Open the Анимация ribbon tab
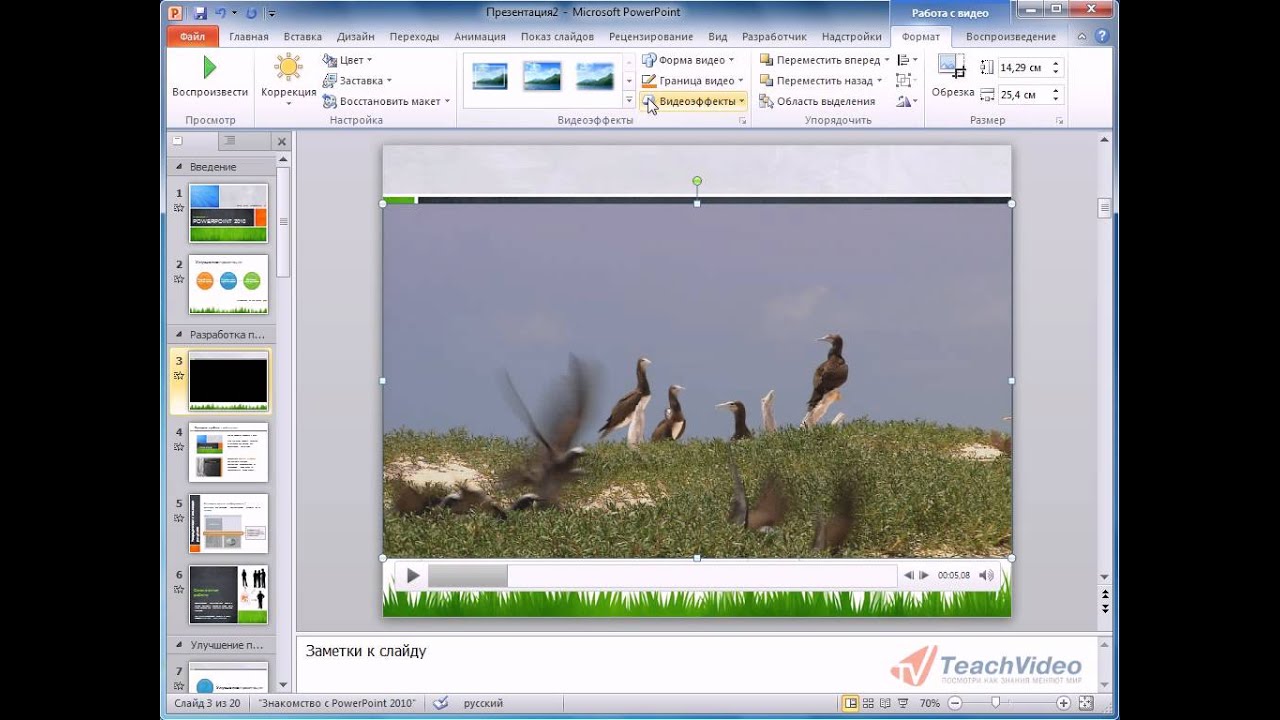 click(x=479, y=35)
